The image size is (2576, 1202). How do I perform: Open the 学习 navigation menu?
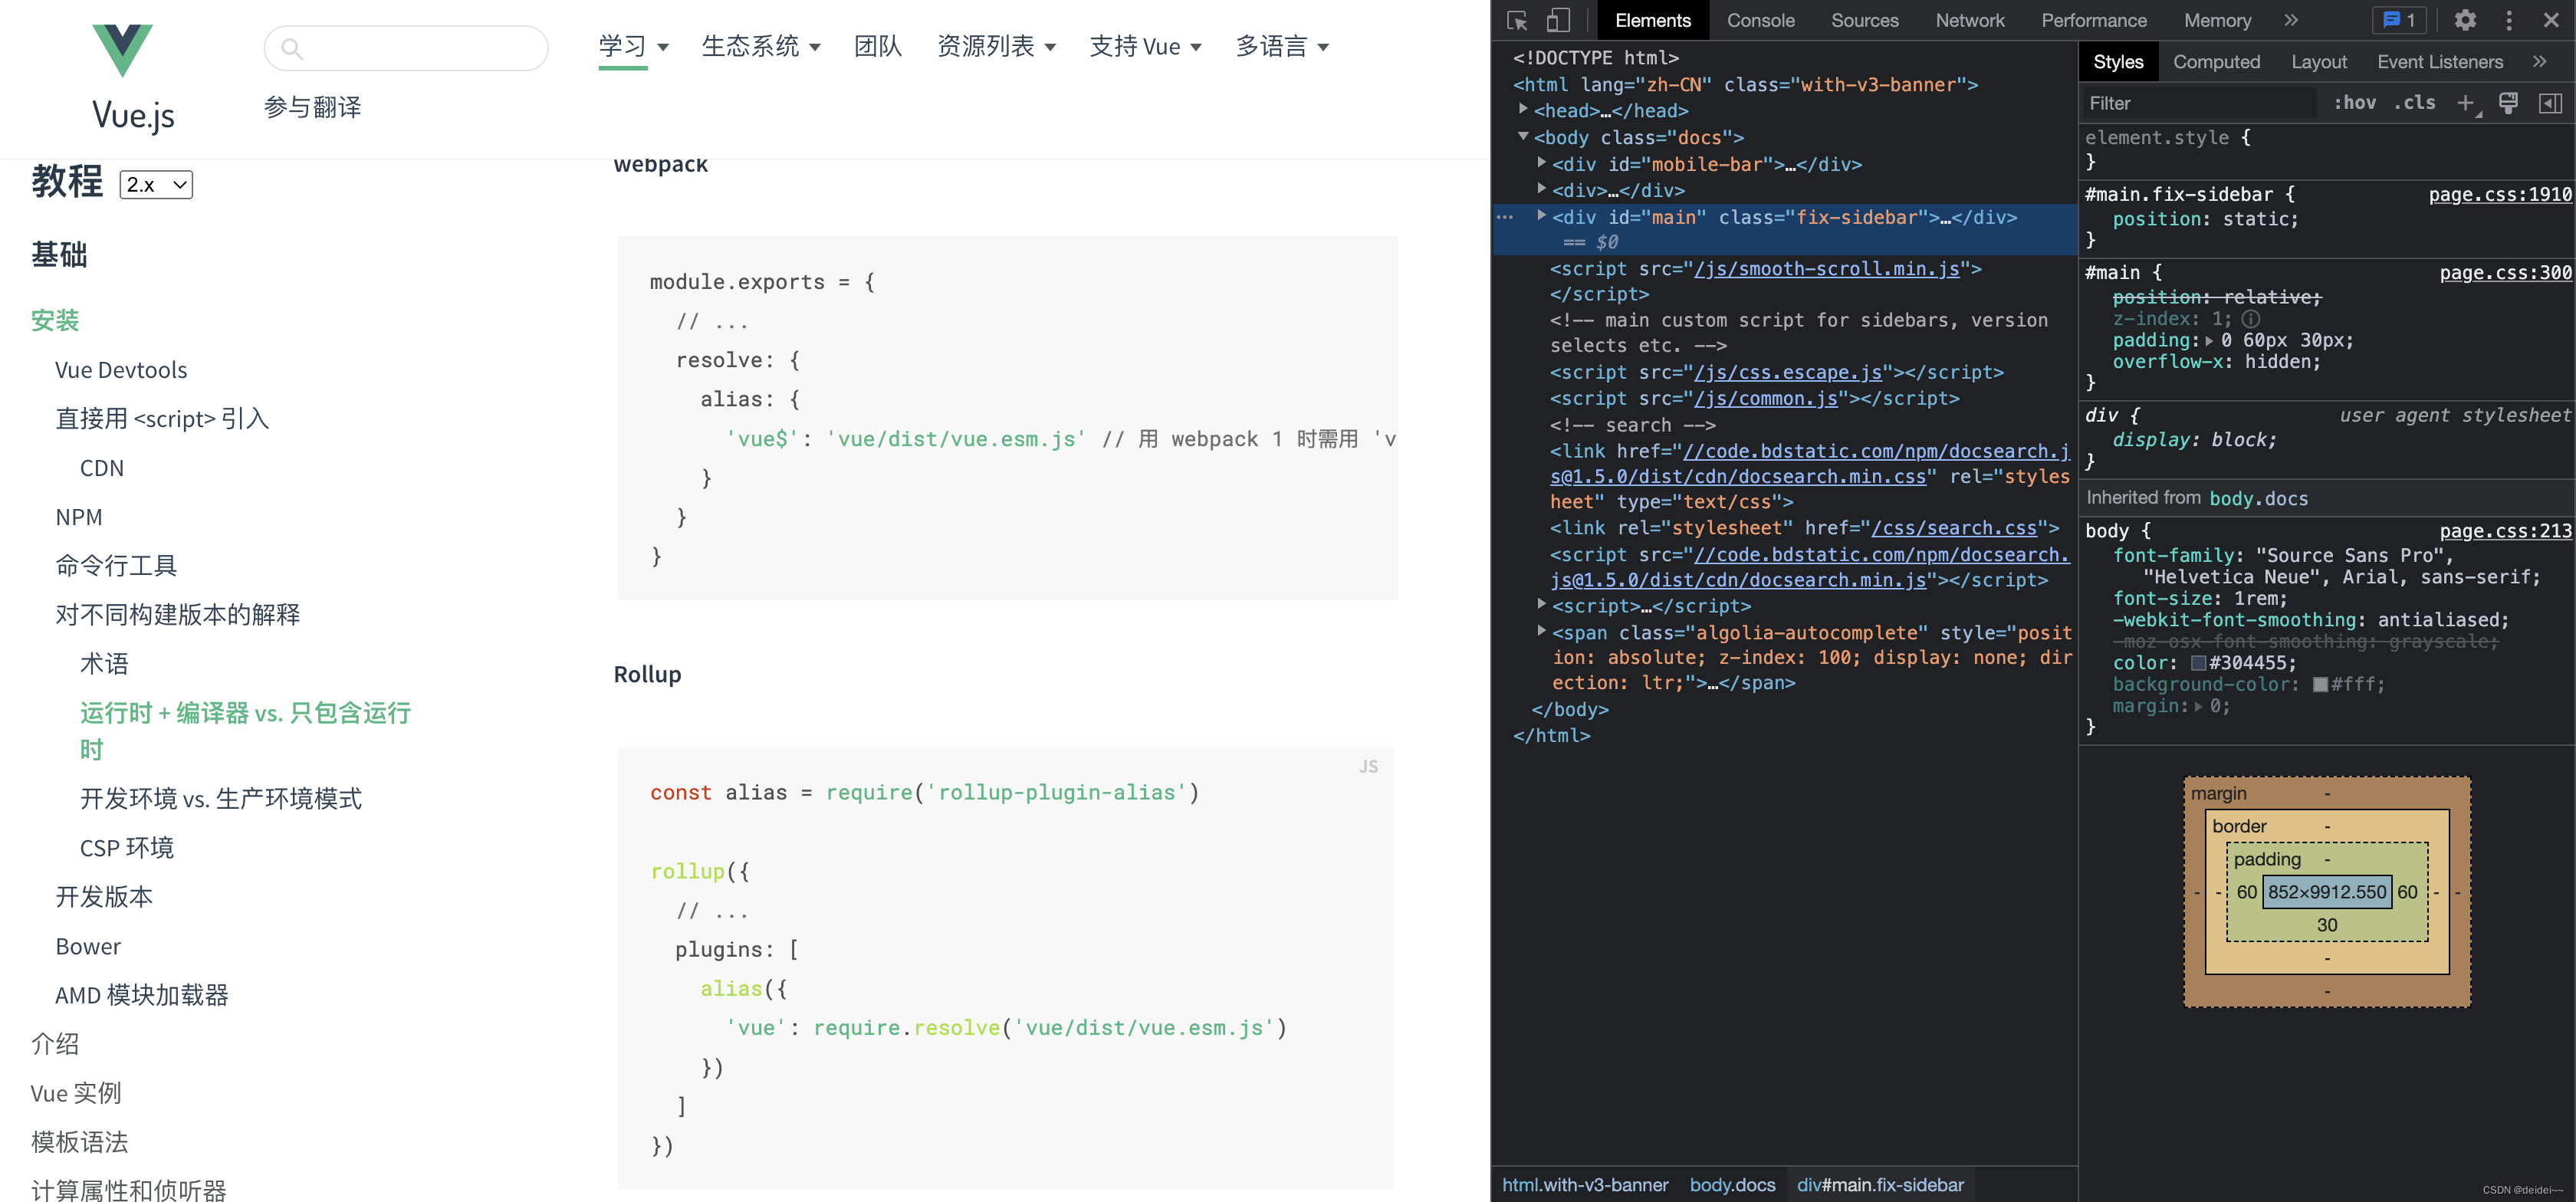click(628, 44)
